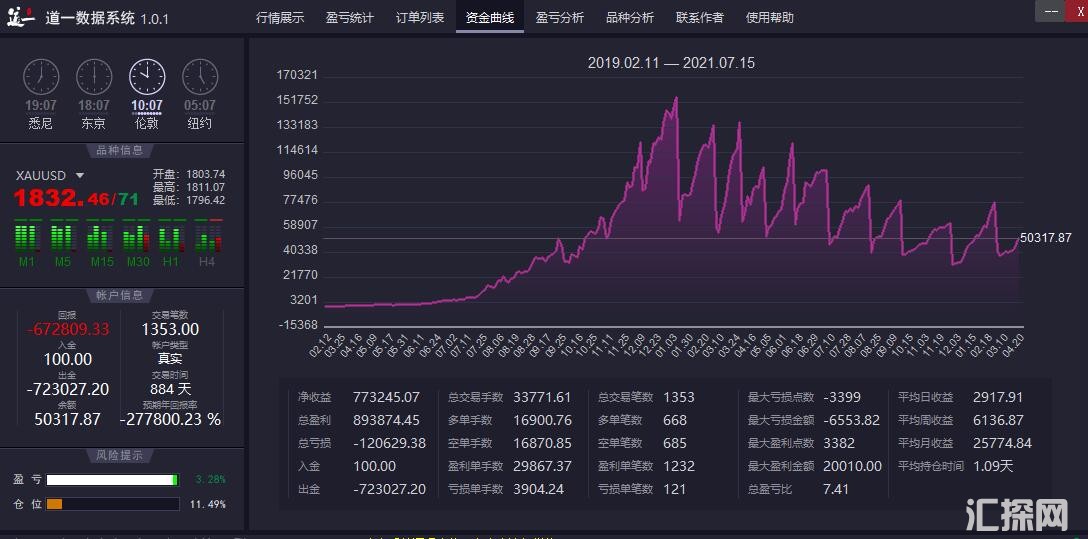The width and height of the screenshot is (1088, 539).
Task: Minimize the window with the dash button
Action: coord(1051,11)
